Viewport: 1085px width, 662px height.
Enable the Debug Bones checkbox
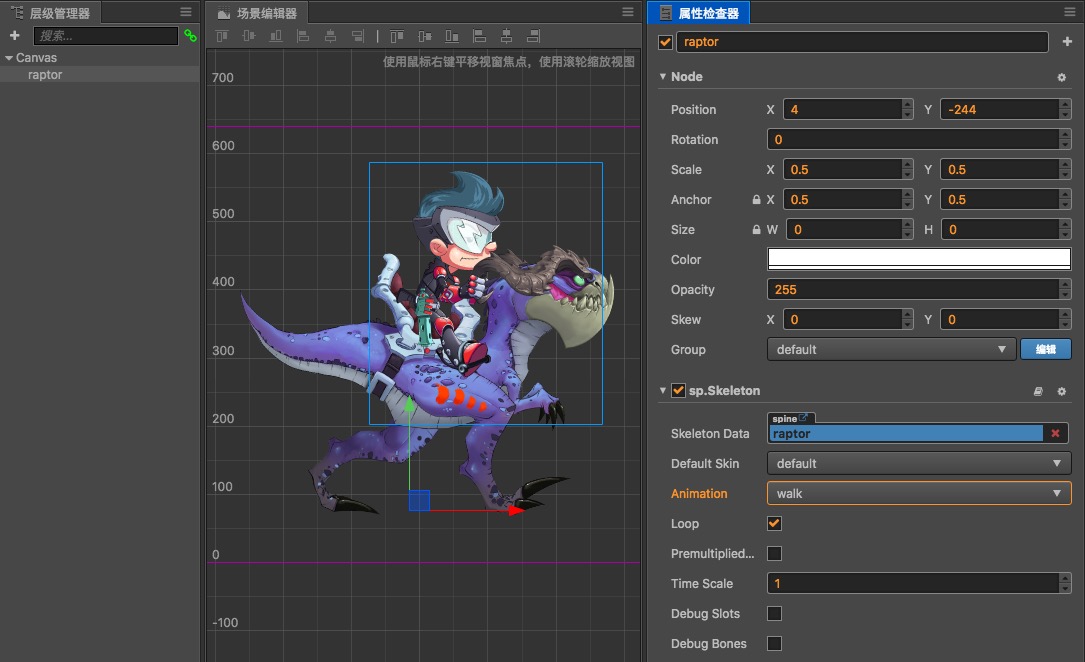[x=774, y=643]
